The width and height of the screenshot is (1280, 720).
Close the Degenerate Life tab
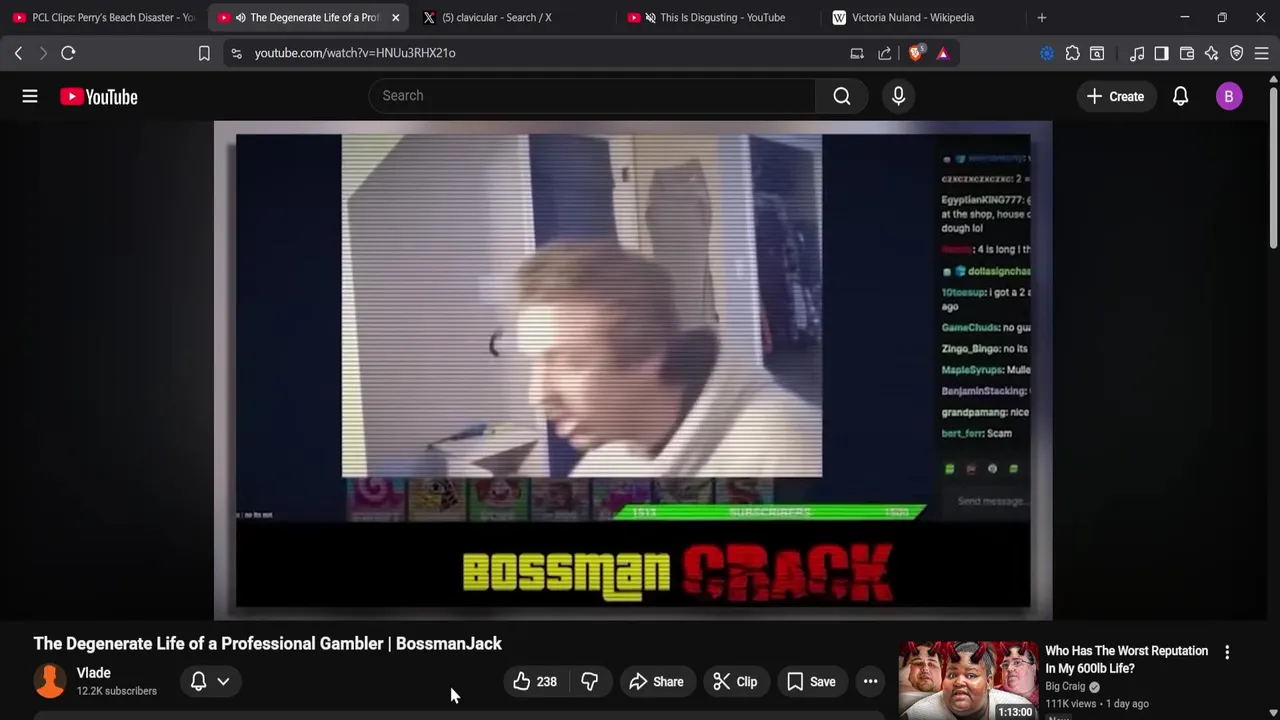click(395, 17)
